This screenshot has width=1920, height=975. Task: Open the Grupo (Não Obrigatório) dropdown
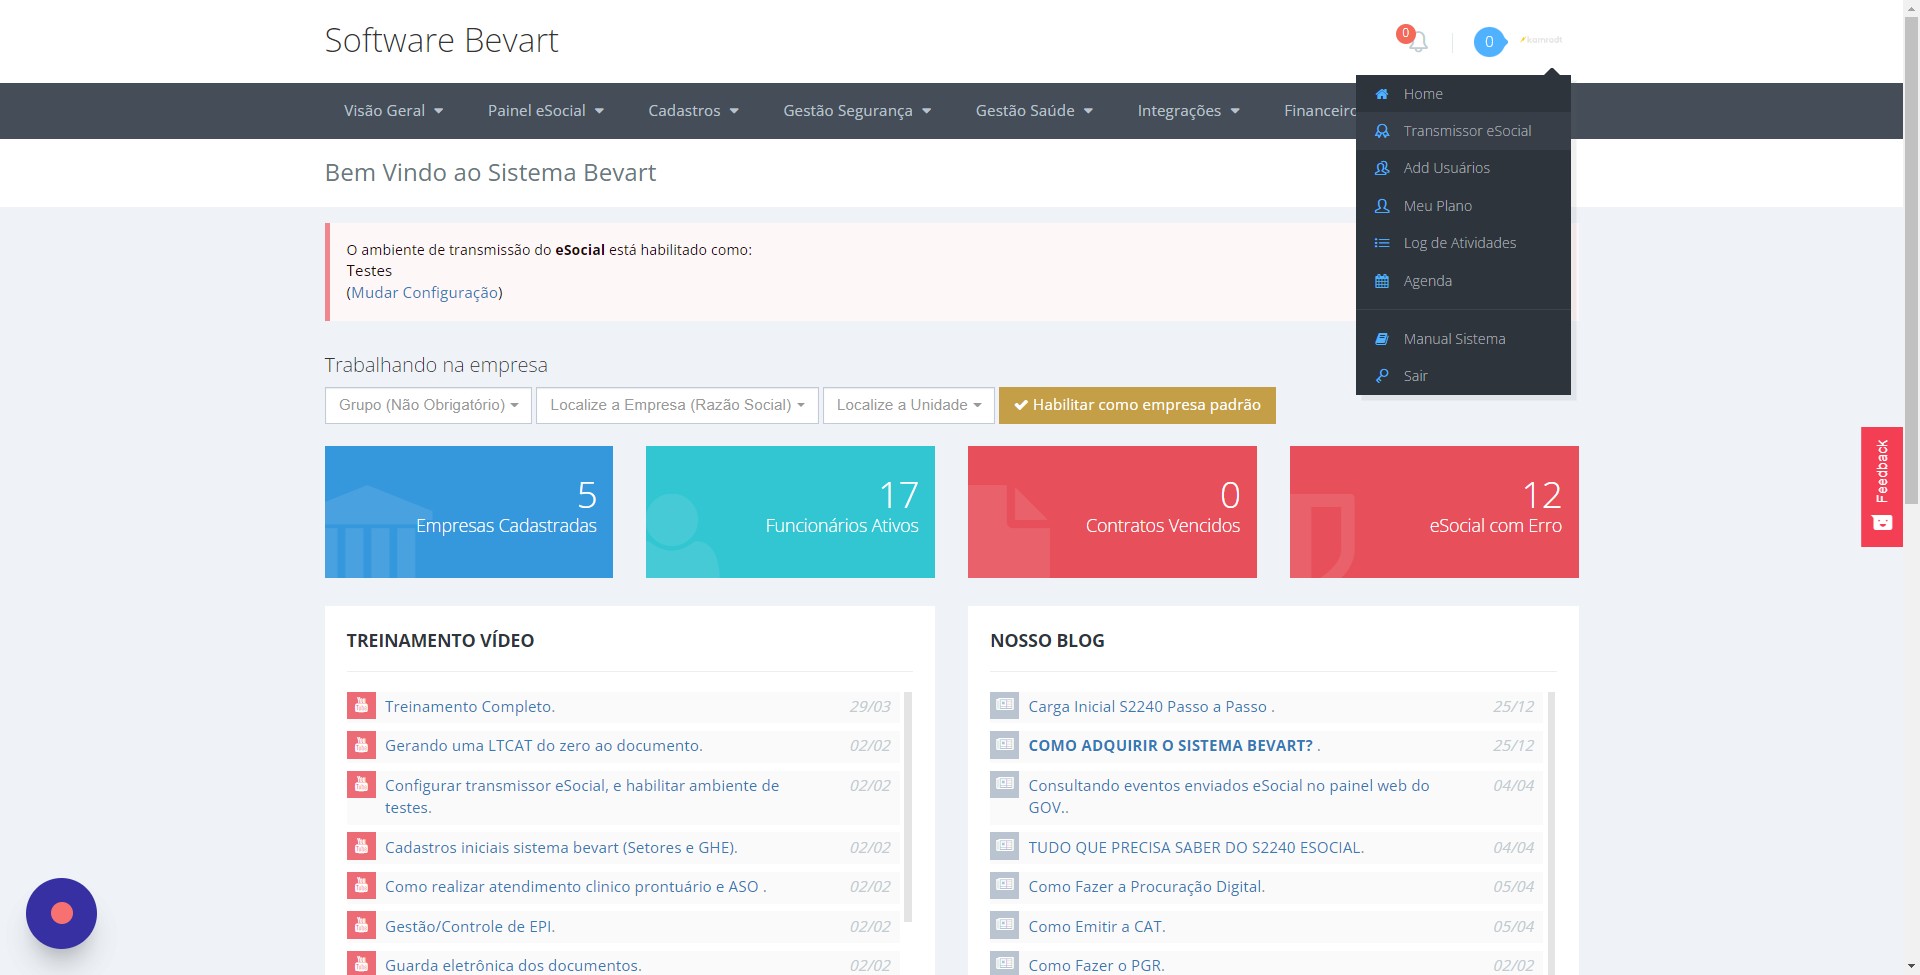428,405
